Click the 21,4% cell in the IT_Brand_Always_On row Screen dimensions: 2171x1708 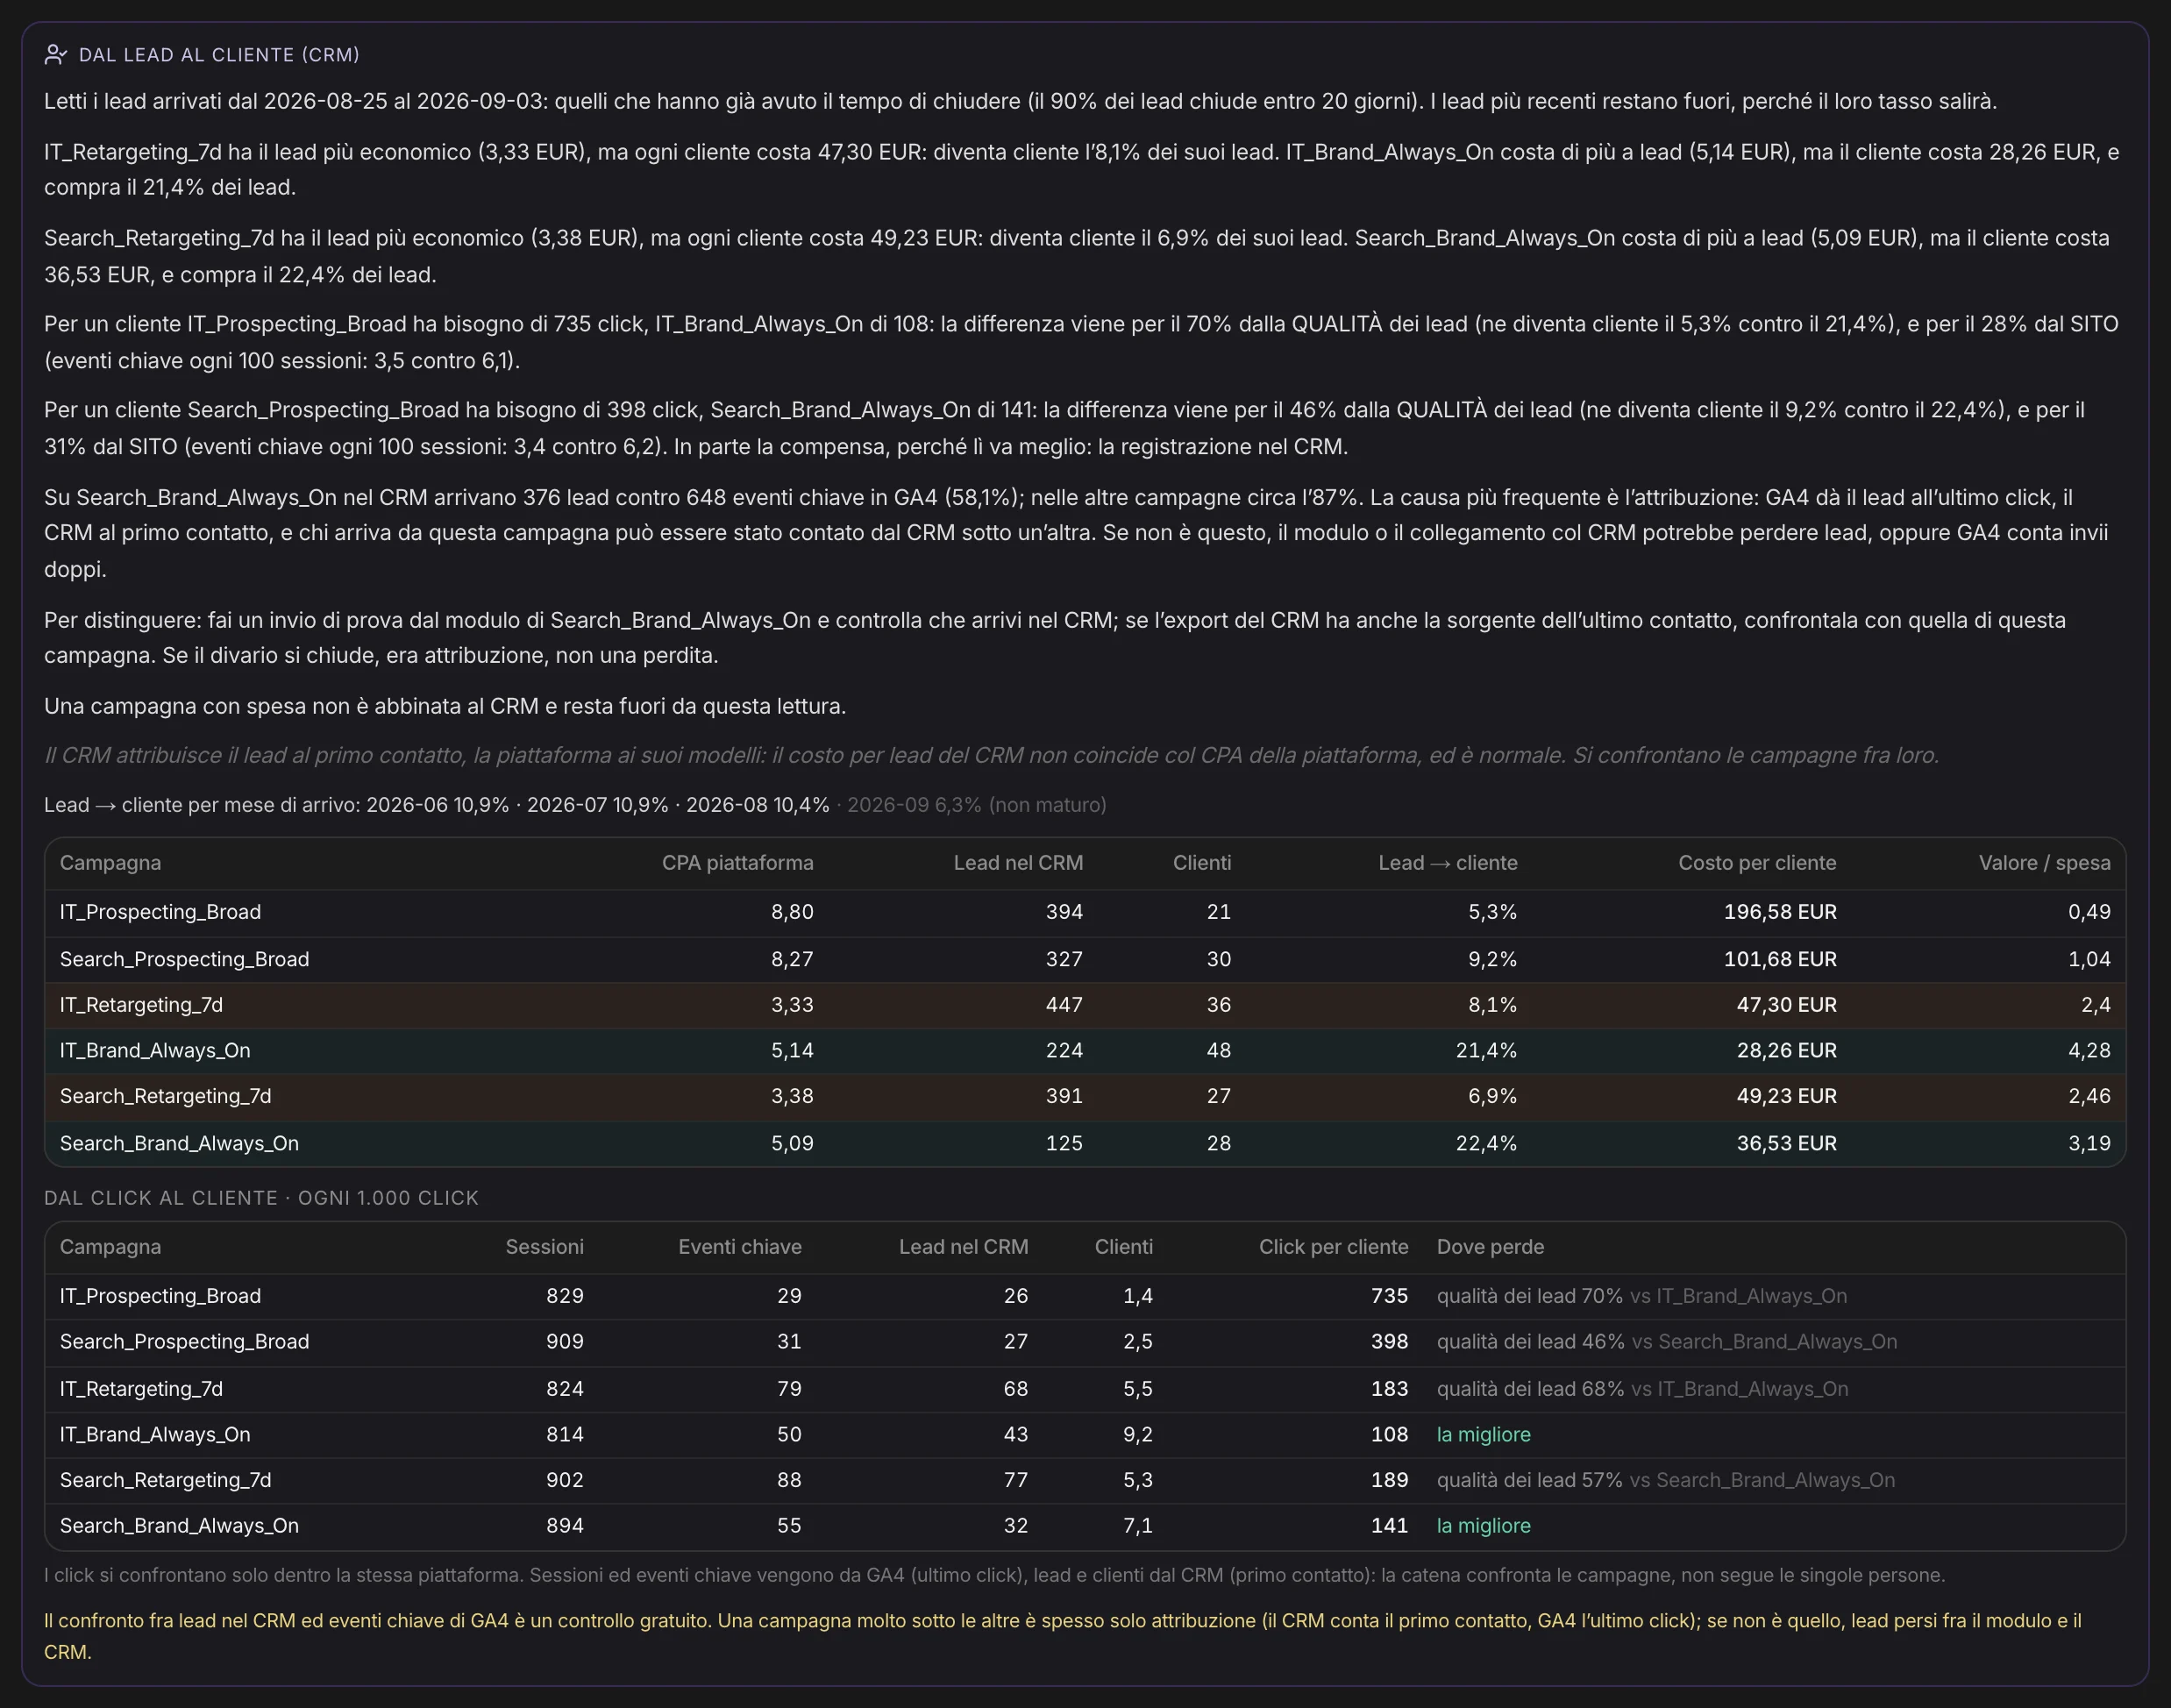(x=1486, y=1051)
